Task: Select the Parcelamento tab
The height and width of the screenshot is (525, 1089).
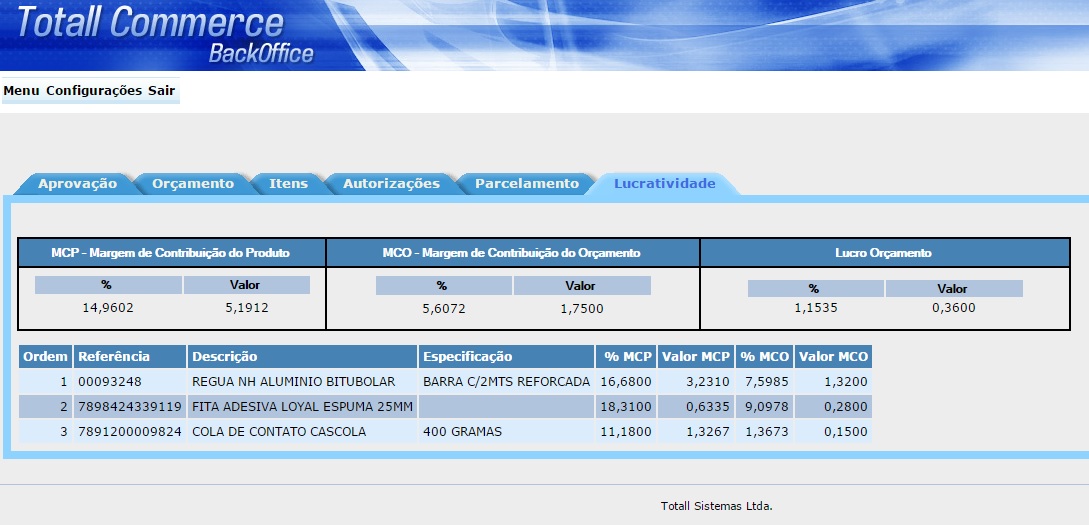Action: (x=526, y=184)
